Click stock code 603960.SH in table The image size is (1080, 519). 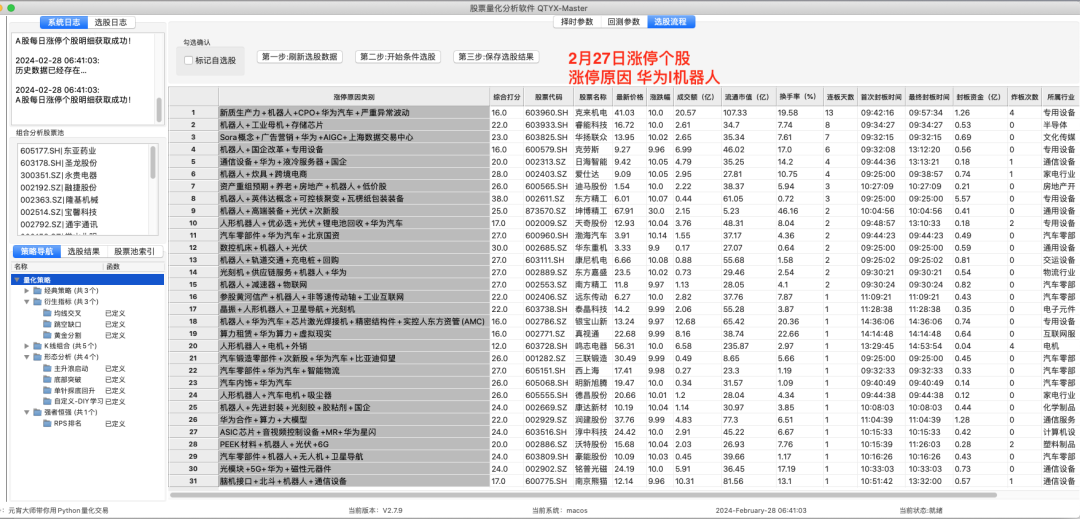tap(548, 112)
